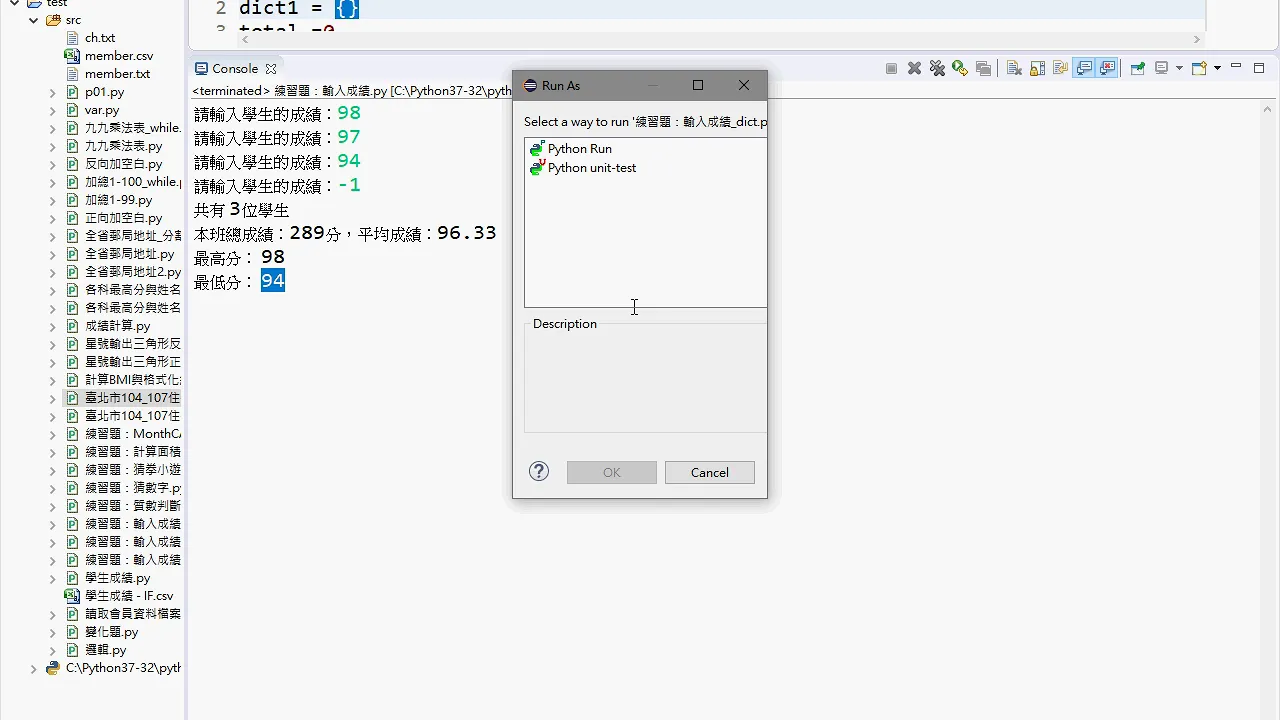Click the Display Selected Console monitor icon
The image size is (1280, 720).
[1162, 68]
